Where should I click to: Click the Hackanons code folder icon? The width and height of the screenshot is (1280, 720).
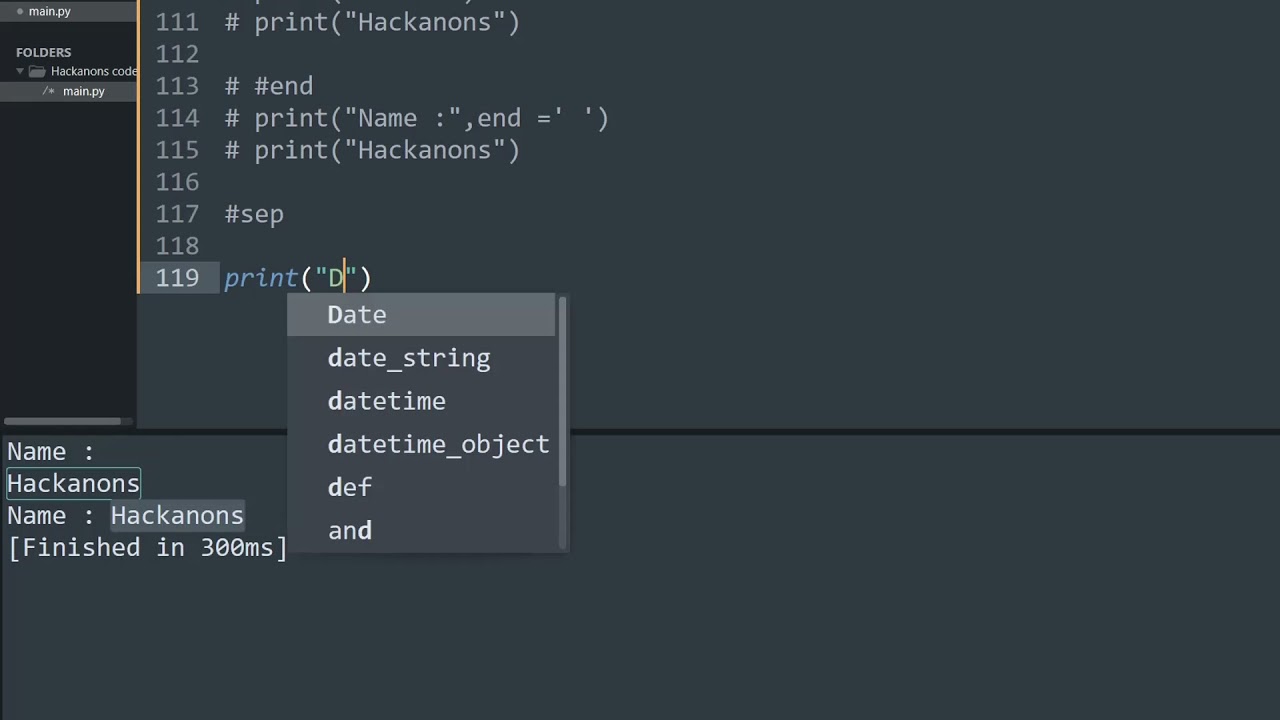[x=37, y=71]
